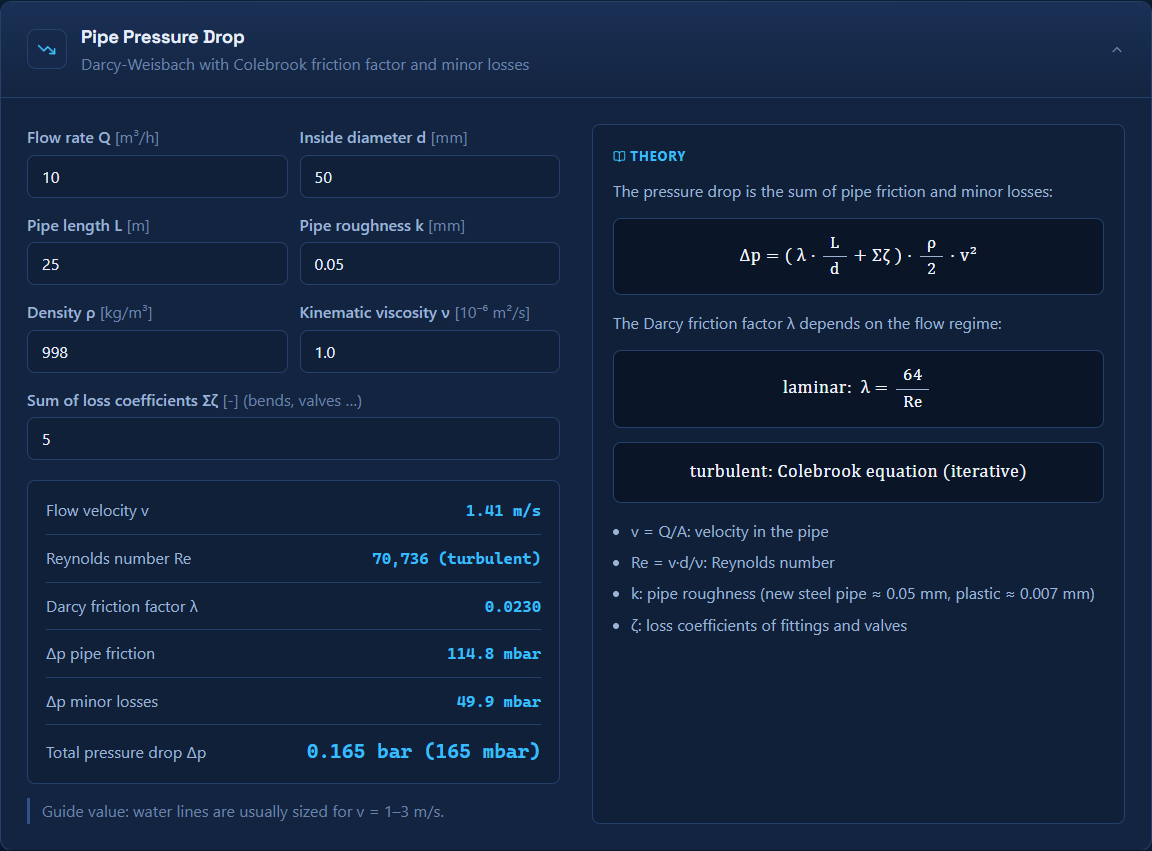Screen dimensions: 1152x851
Task: Click the Pipe roughness k label
Action: (x=382, y=226)
